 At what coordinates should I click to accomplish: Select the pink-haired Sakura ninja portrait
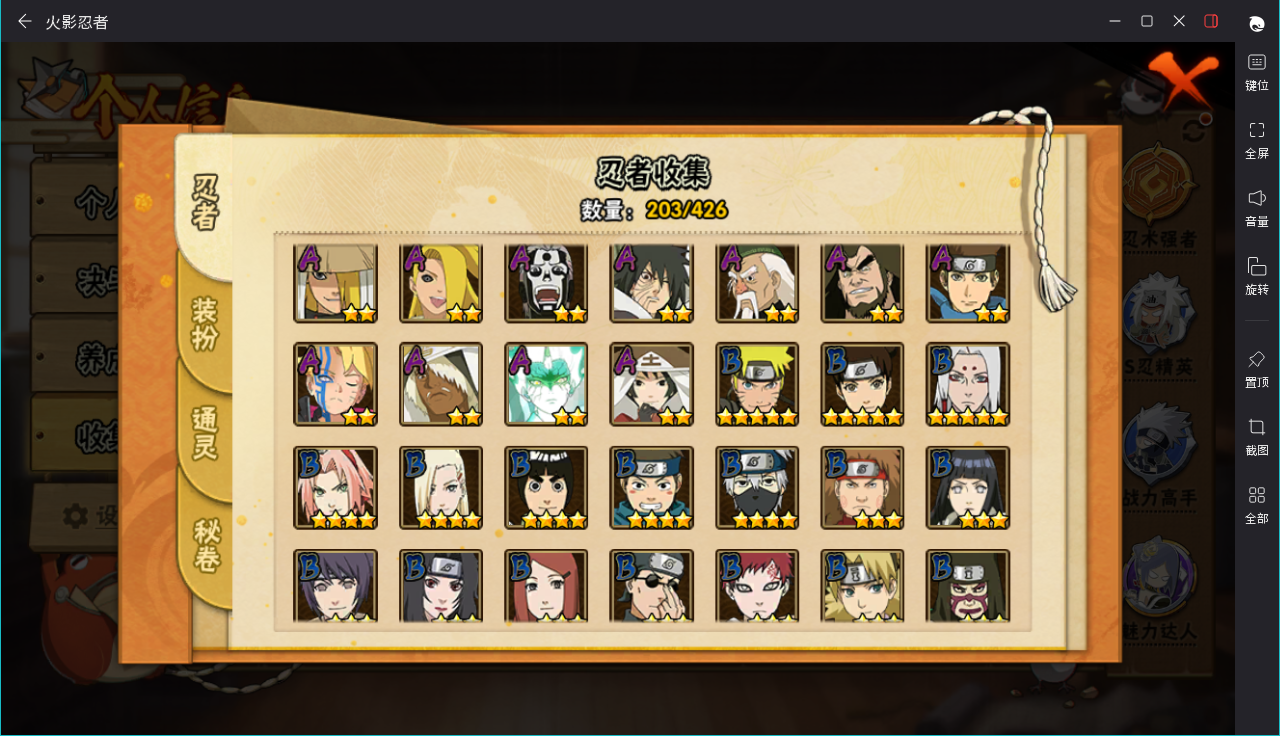click(335, 487)
